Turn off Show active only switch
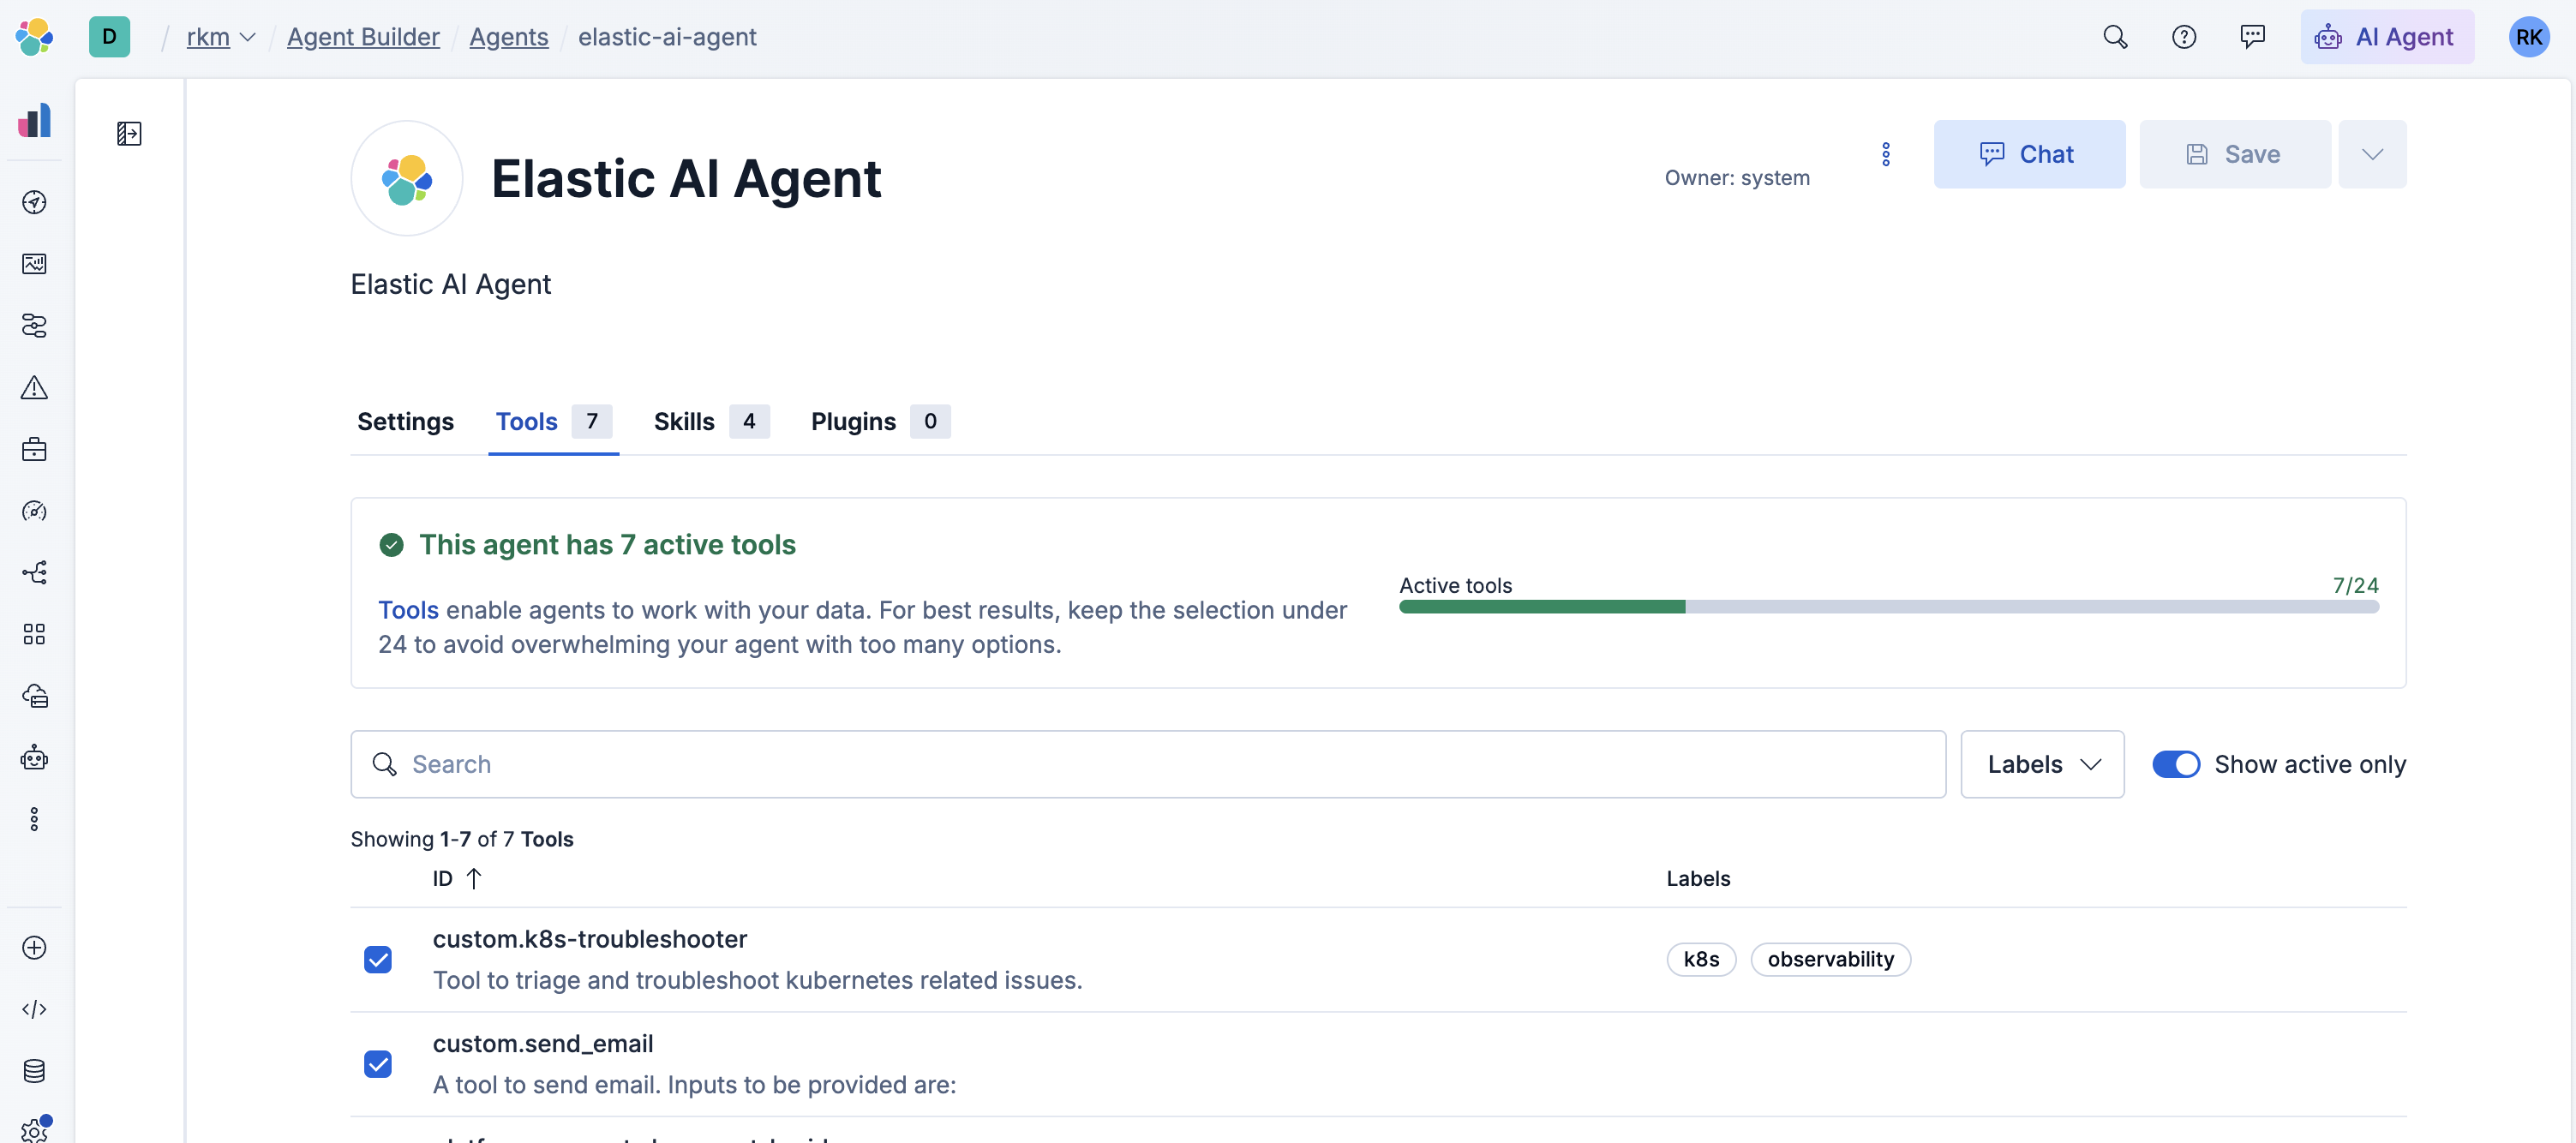Viewport: 2576px width, 1143px height. (x=2175, y=764)
